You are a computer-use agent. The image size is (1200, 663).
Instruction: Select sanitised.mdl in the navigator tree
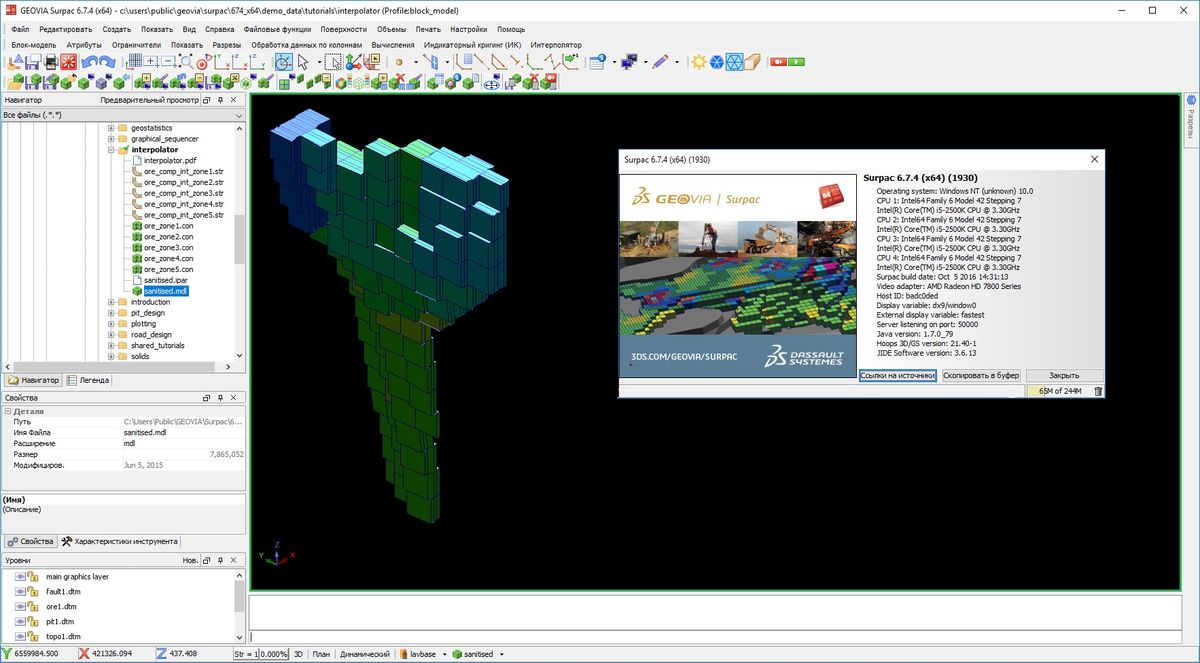pos(167,291)
